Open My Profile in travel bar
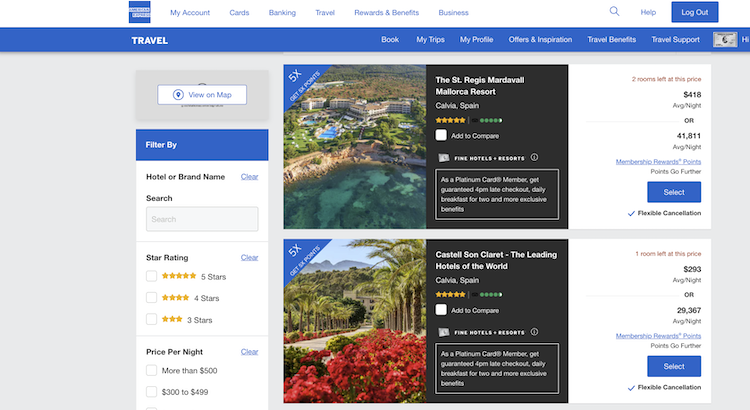750x410 pixels. 476,40
